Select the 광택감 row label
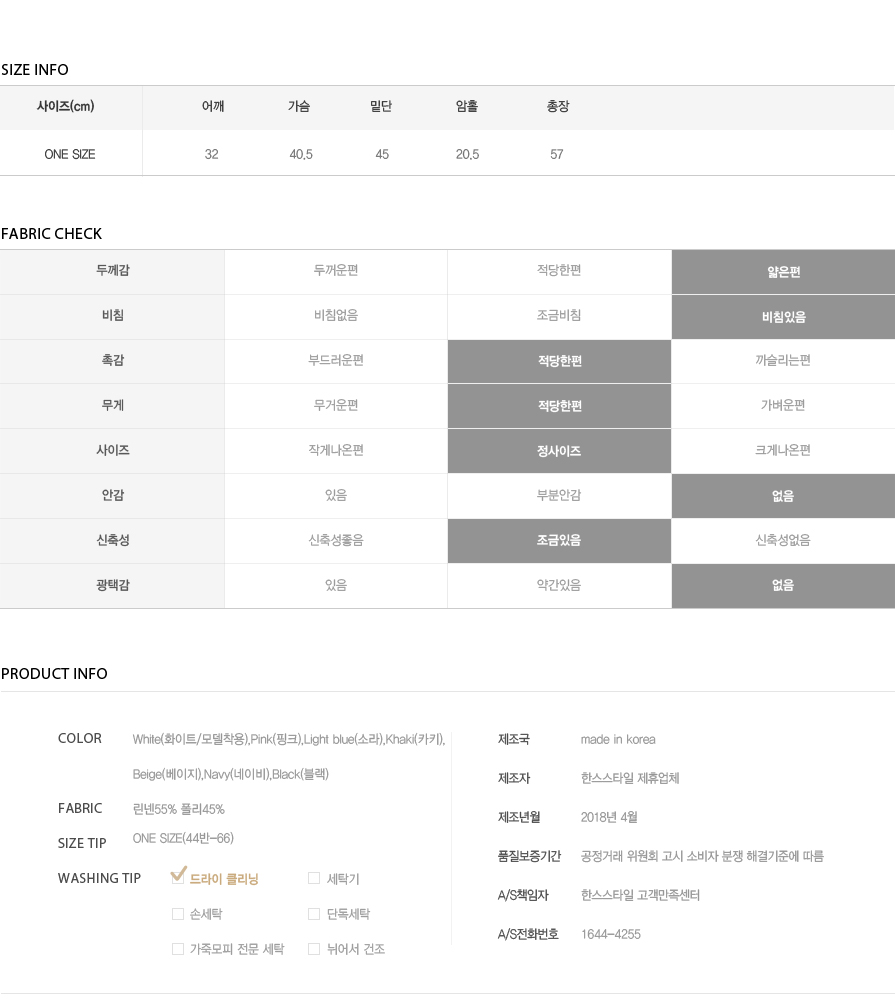 point(112,585)
